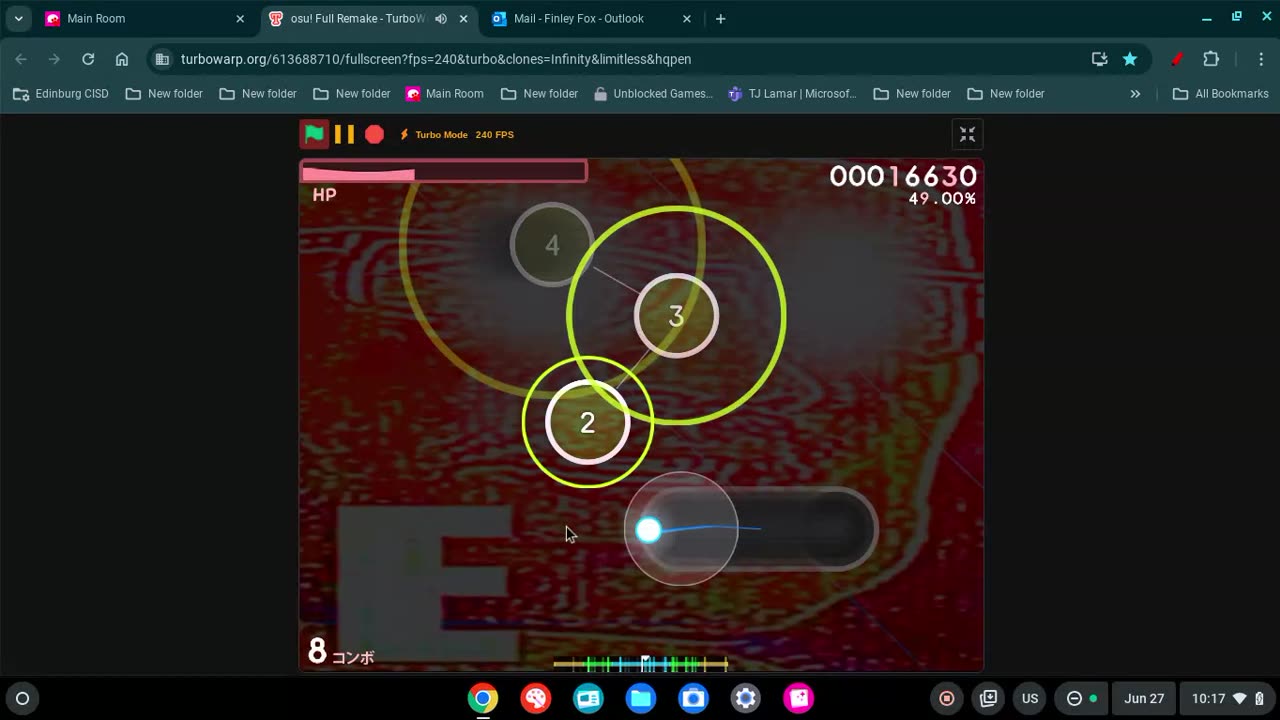Go to the home page
The width and height of the screenshot is (1280, 720).
122,59
